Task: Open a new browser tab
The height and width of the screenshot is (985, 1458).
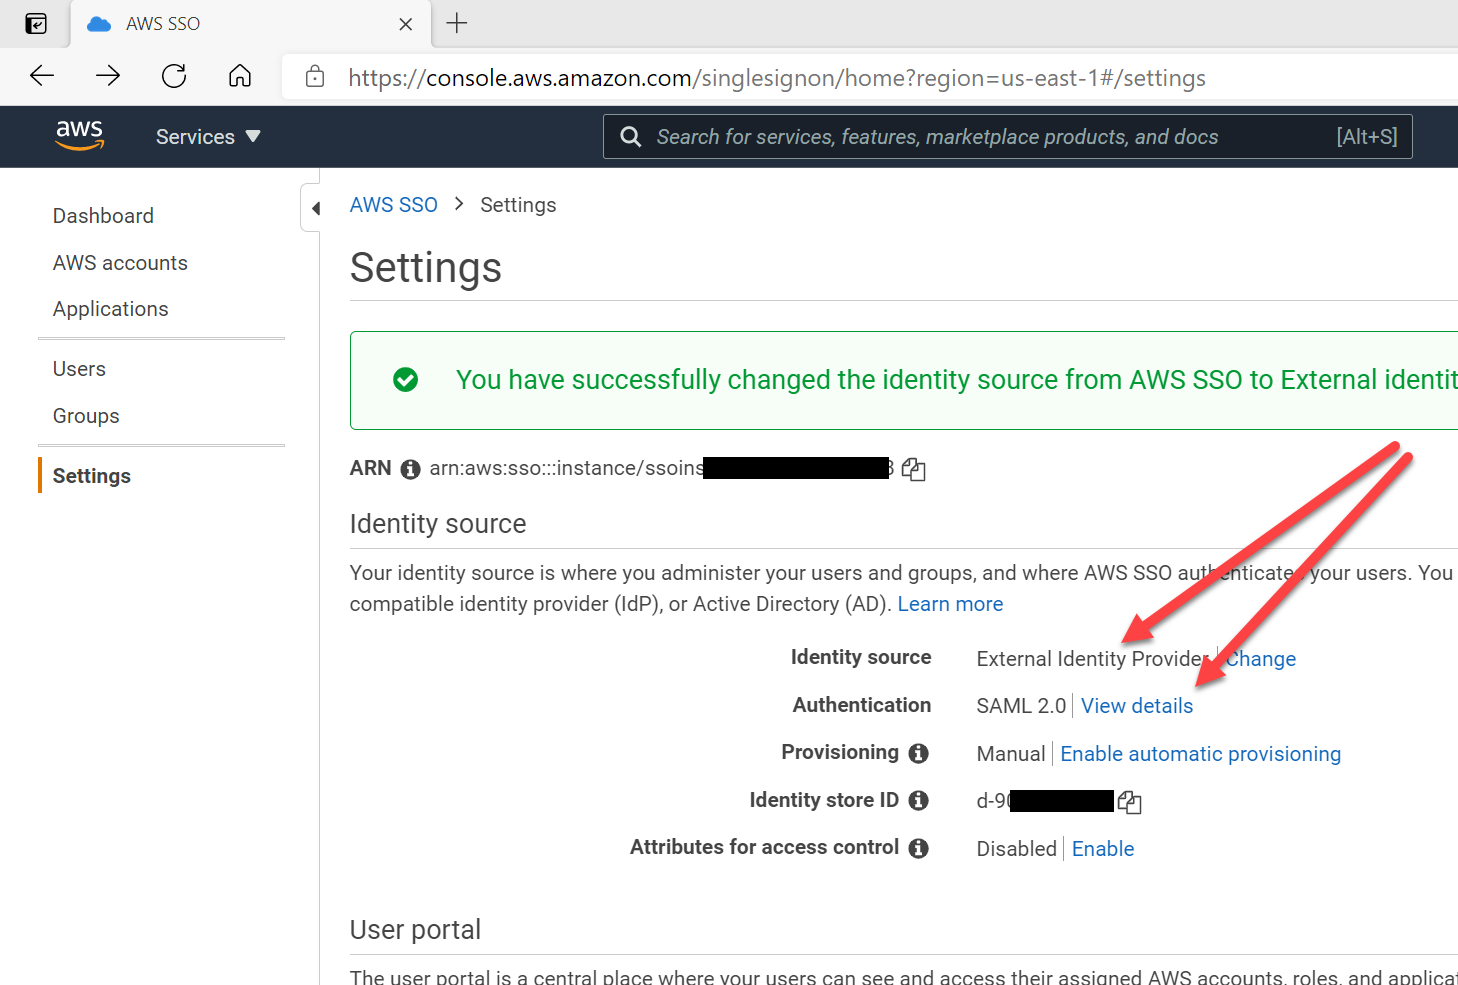Action: 457,23
